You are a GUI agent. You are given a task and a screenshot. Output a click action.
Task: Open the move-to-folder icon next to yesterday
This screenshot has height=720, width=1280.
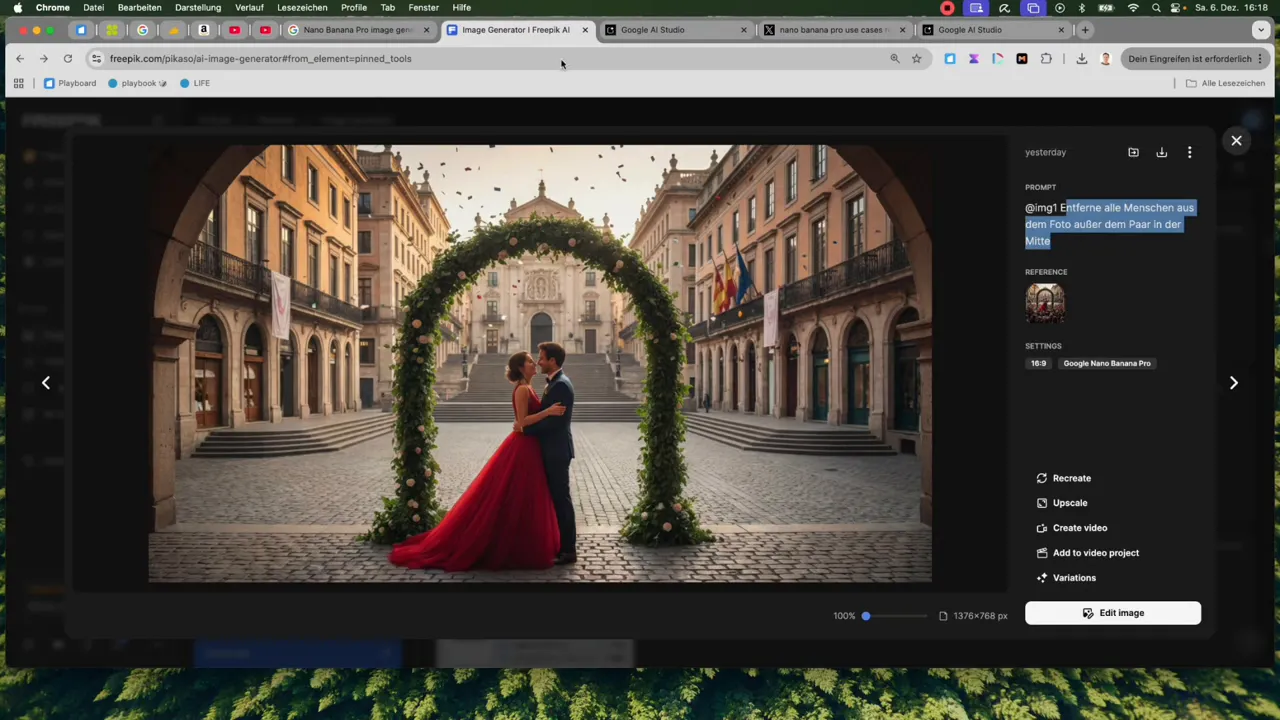[1133, 152]
